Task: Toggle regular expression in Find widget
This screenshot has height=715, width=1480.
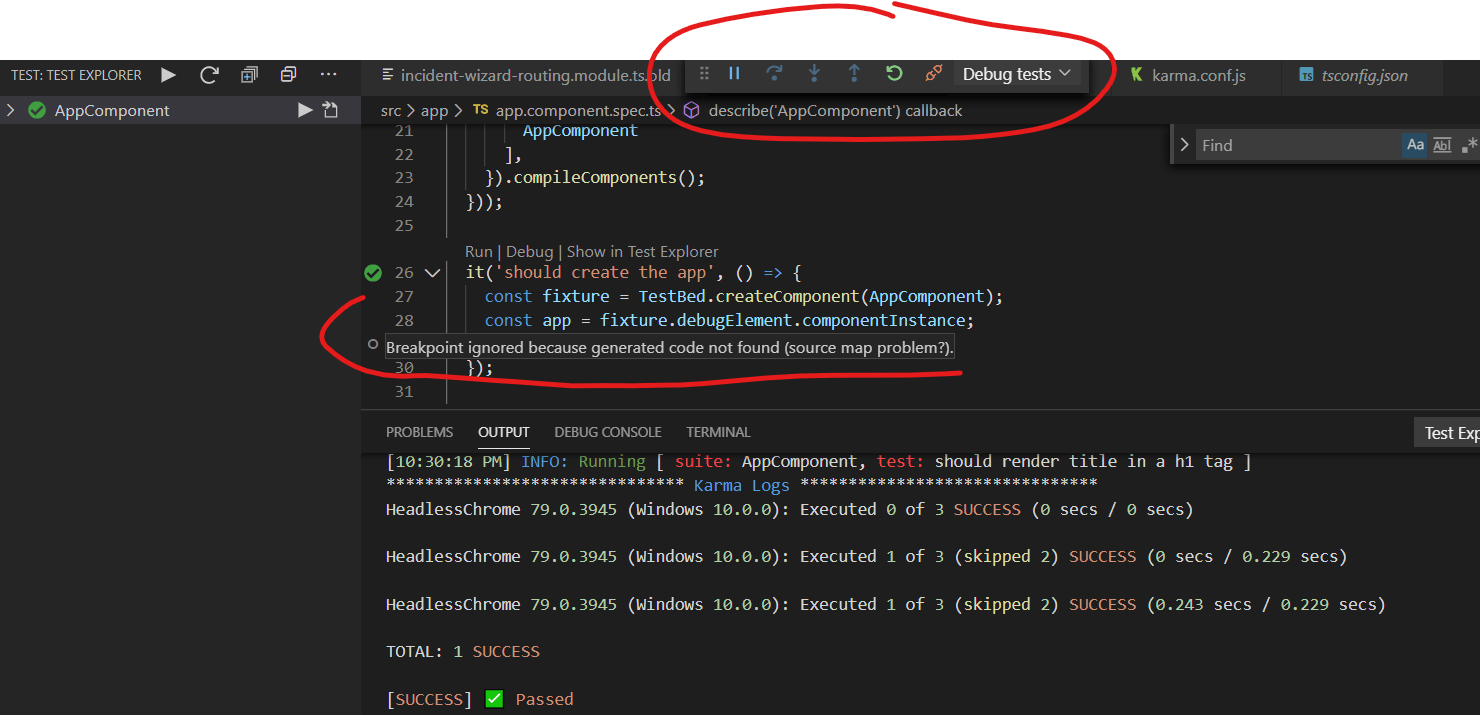Action: click(1468, 145)
